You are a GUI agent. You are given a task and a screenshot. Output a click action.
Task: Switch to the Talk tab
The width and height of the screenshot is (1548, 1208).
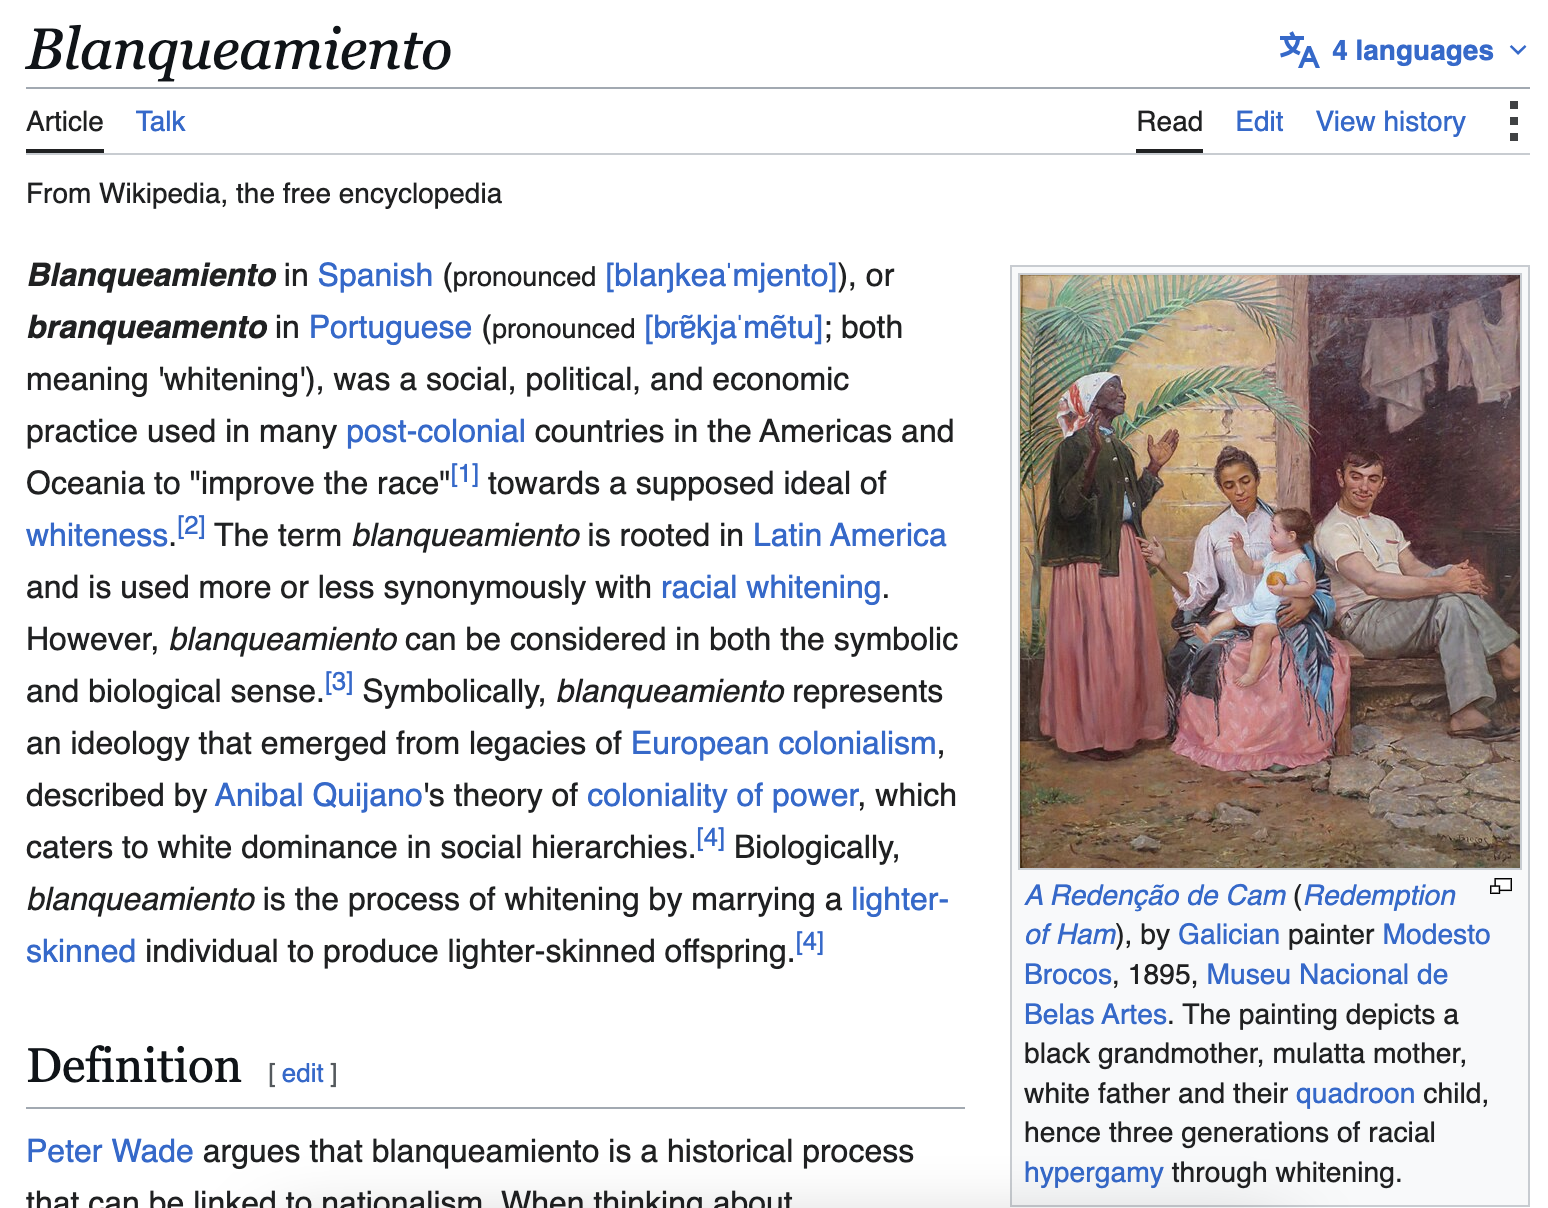point(161,121)
